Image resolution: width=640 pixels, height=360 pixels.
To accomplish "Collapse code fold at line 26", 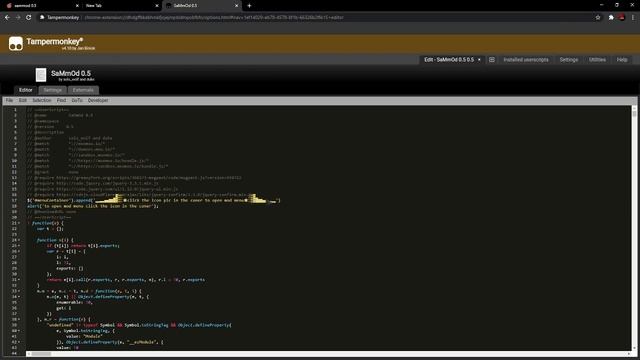I will click(19, 251).
